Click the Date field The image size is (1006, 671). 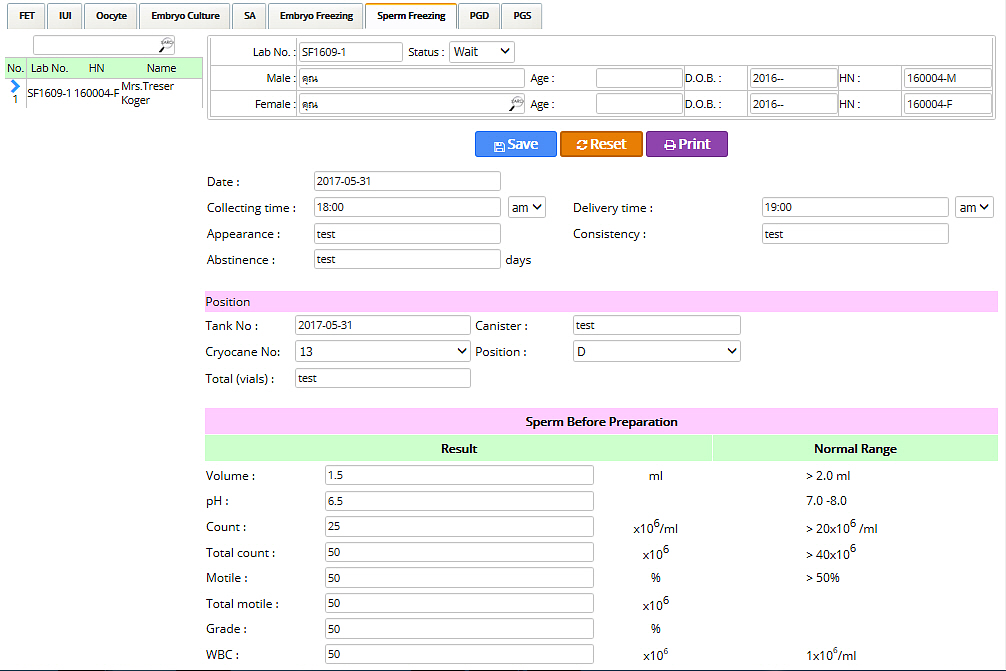click(x=407, y=181)
